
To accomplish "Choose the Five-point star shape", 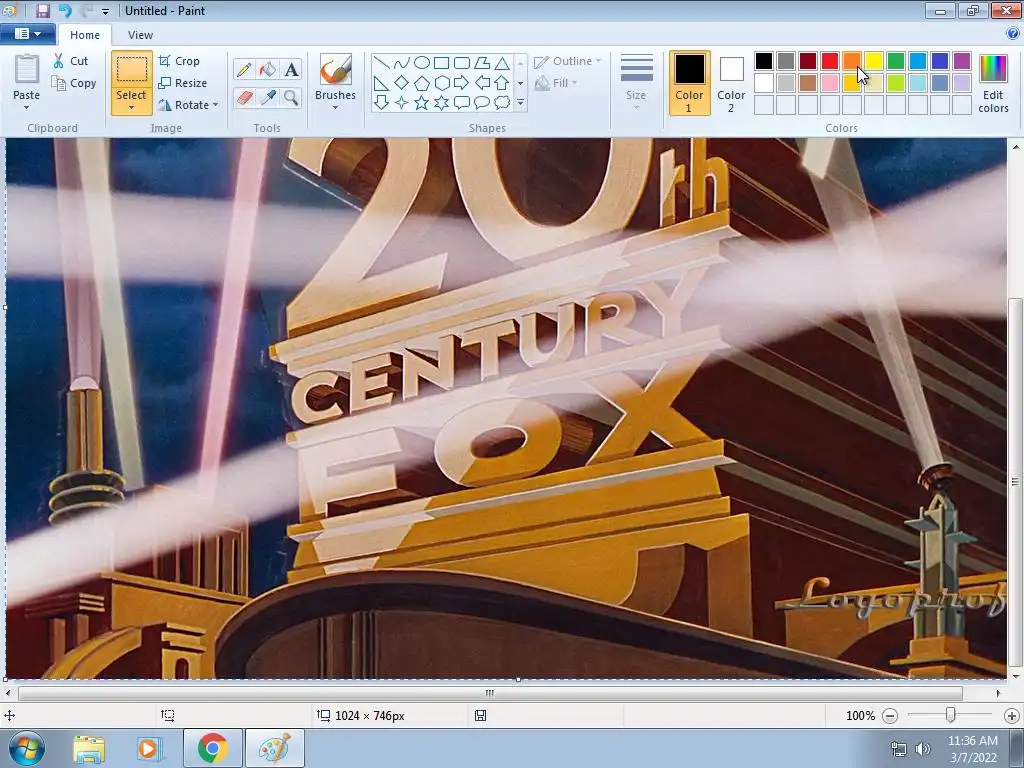I will coord(422,103).
